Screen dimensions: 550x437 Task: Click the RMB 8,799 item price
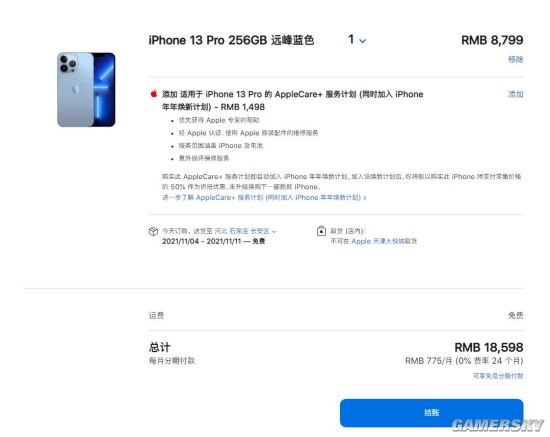[x=492, y=40]
